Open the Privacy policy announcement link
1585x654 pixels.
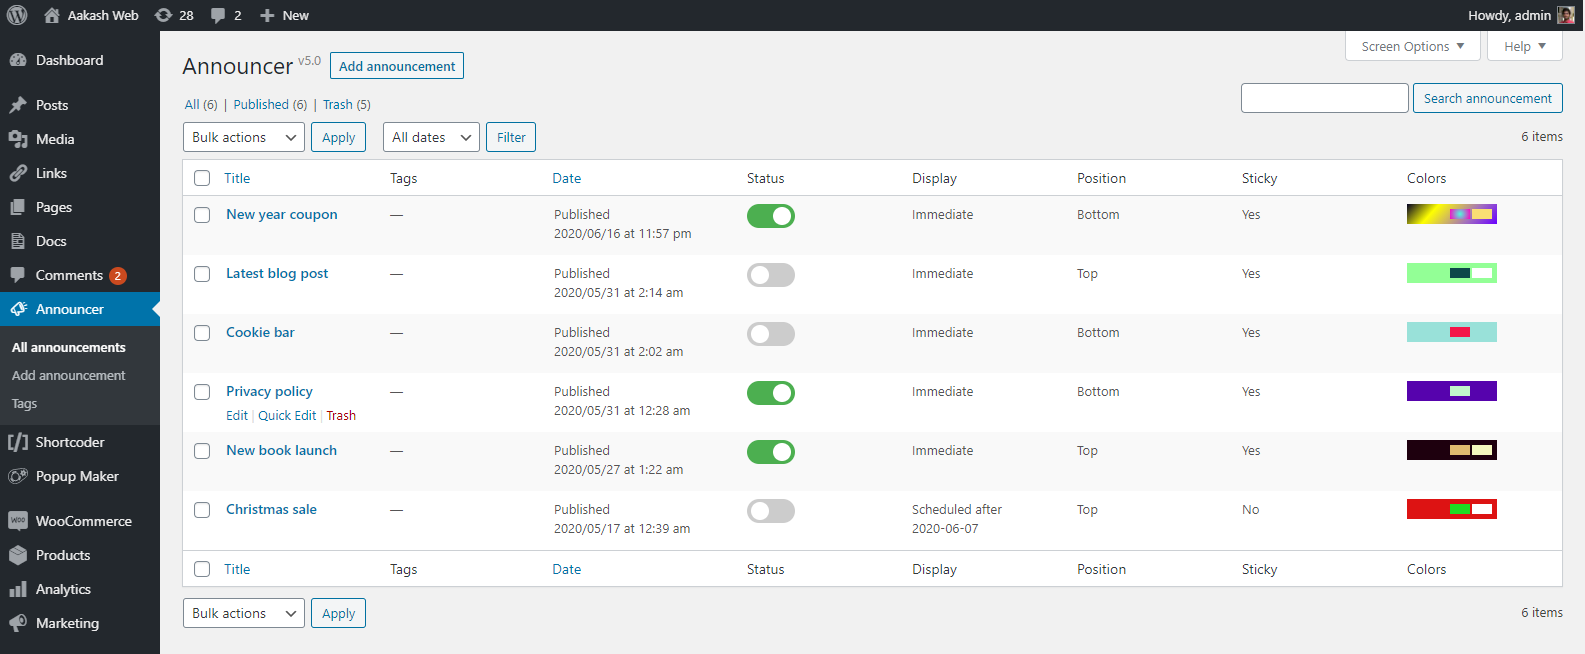click(x=269, y=391)
